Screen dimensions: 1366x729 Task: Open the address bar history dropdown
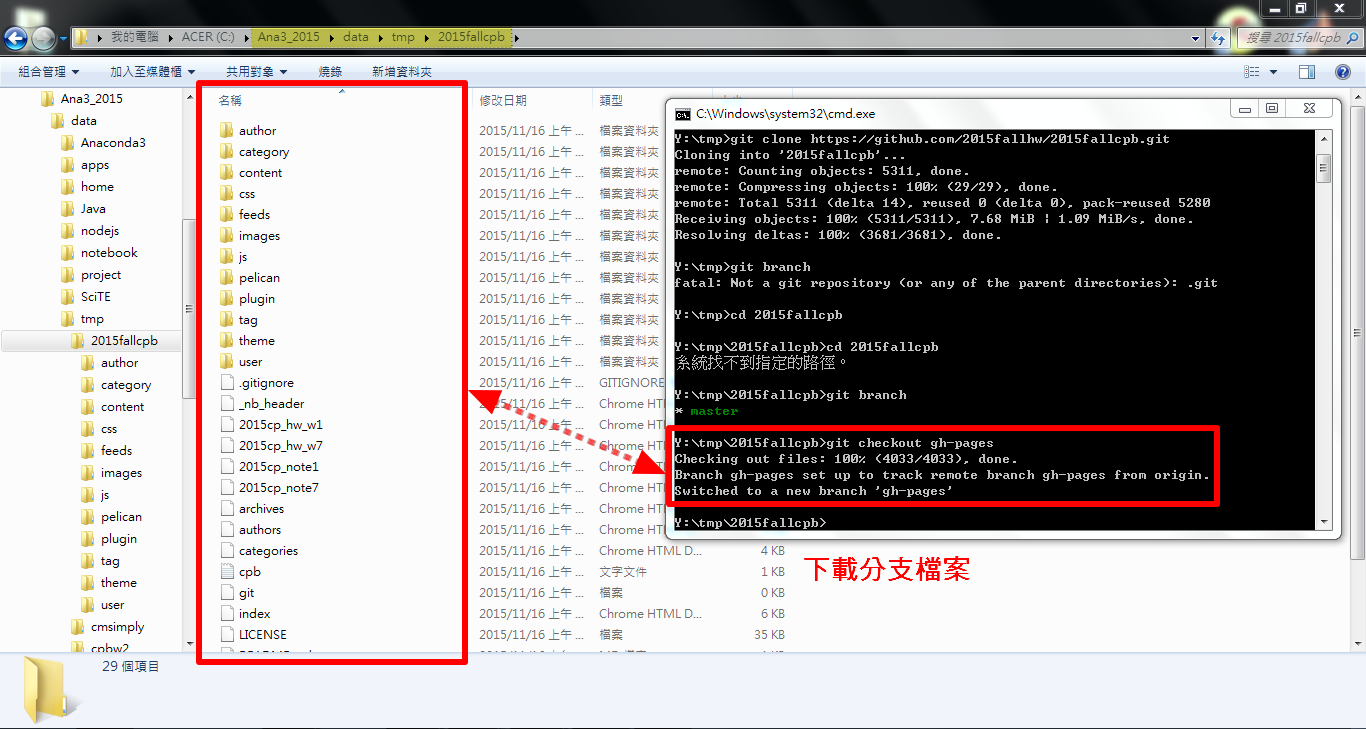pyautogui.click(x=1196, y=38)
